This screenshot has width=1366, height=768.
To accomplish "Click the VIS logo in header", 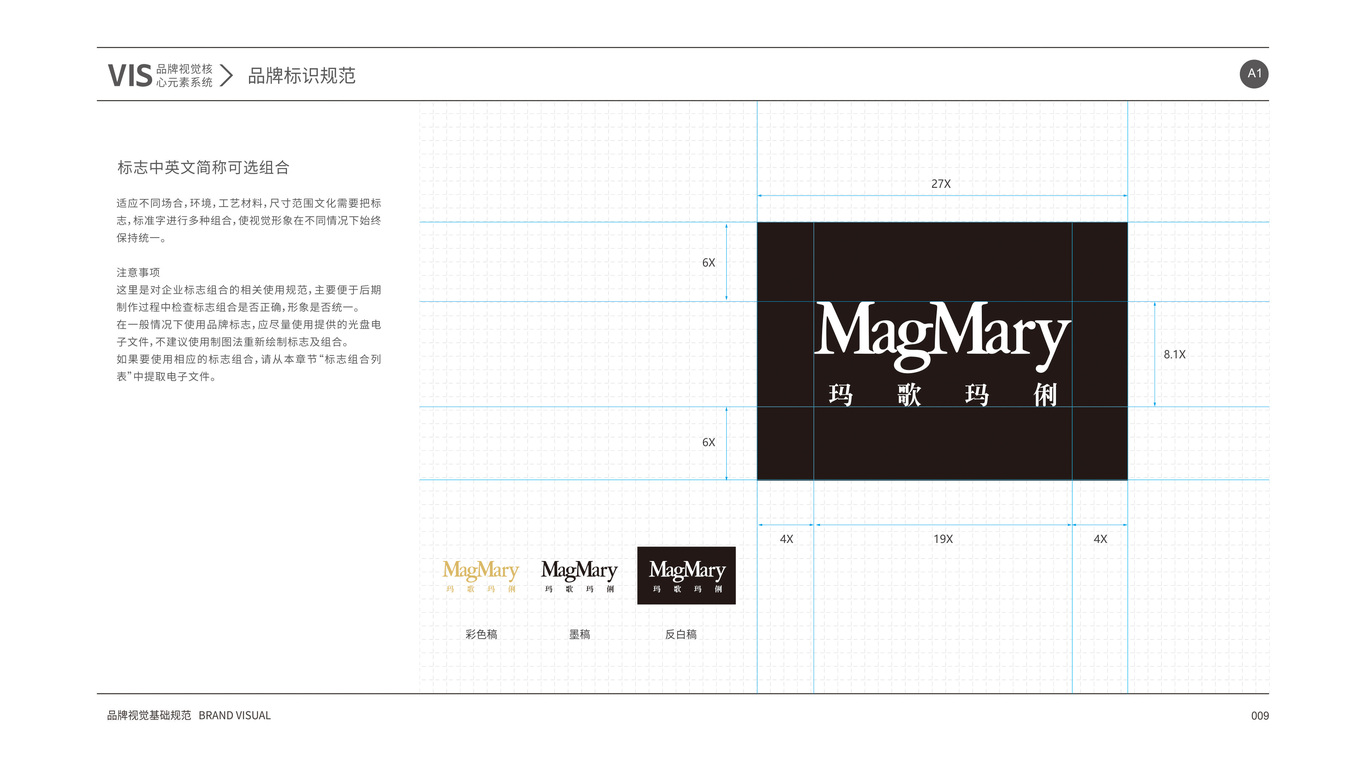I will click(130, 76).
